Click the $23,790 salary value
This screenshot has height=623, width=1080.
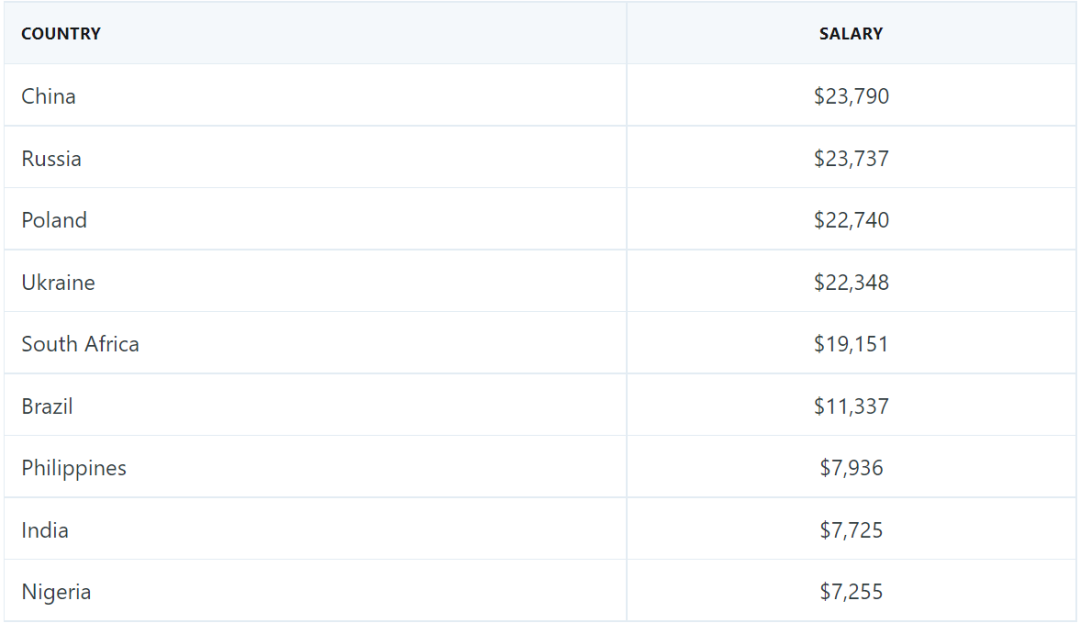[x=851, y=96]
